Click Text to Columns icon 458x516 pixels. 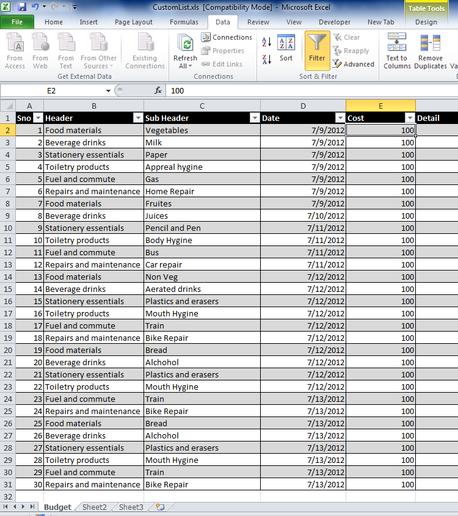(397, 51)
